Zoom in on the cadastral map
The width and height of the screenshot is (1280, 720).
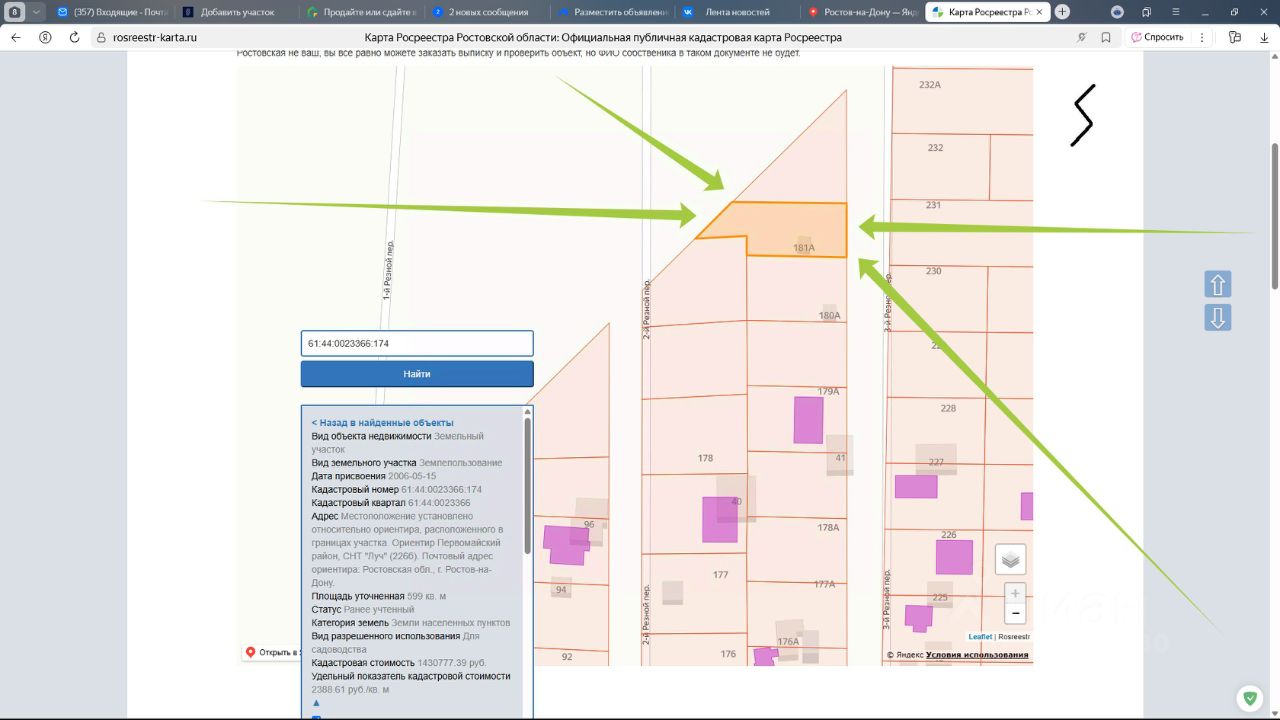click(x=1015, y=593)
